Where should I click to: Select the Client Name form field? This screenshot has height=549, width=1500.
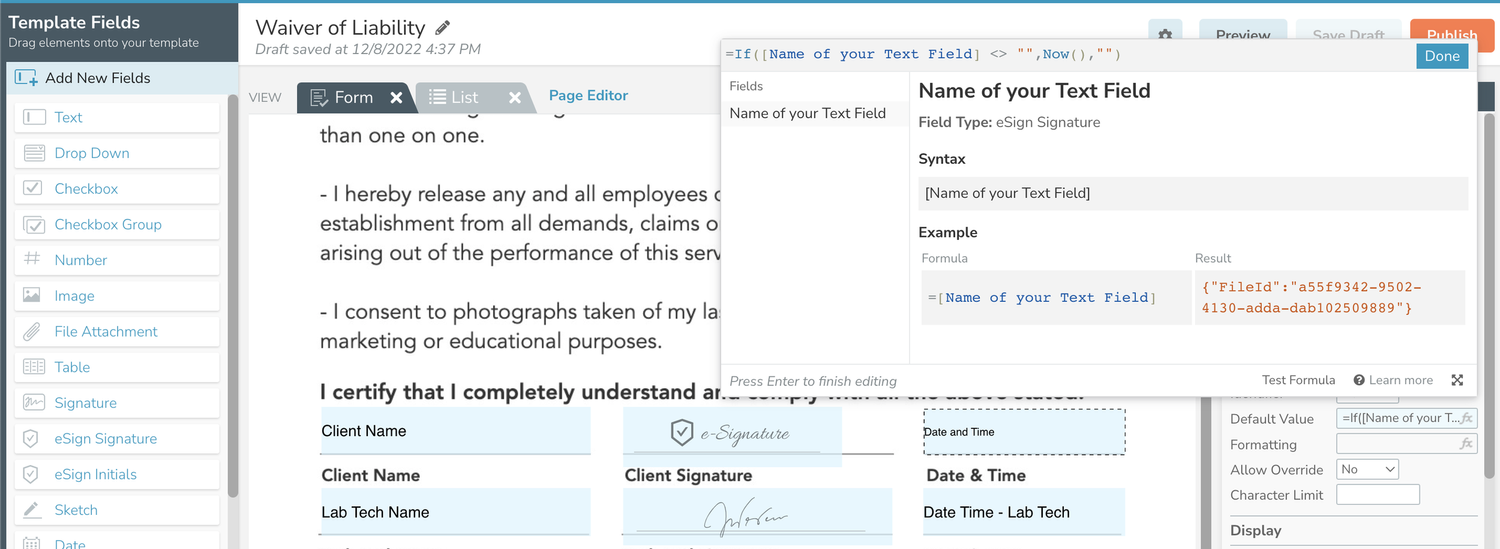(455, 431)
